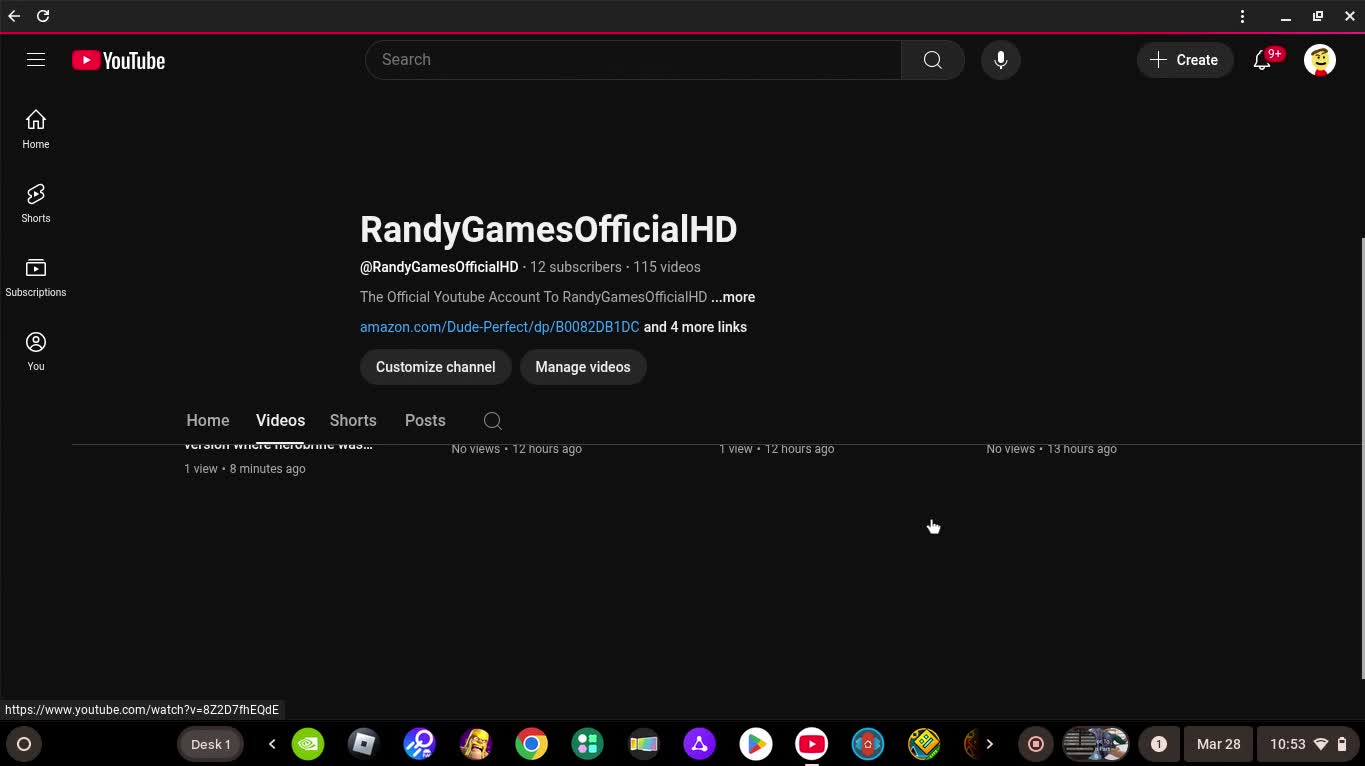Screen dimensions: 1365x766
Task: Click the "1 view • 8 minutes ago" text
Action: [x=245, y=469]
